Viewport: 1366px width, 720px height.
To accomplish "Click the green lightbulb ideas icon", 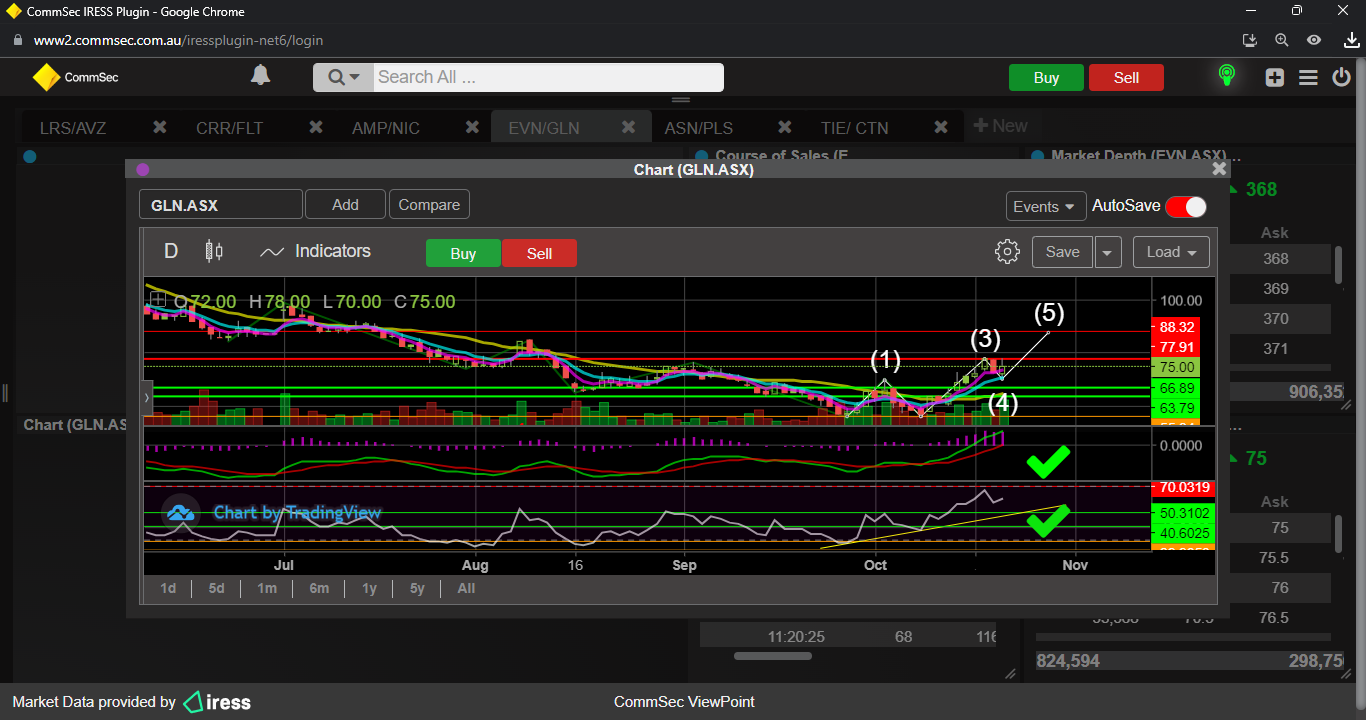I will (1226, 77).
